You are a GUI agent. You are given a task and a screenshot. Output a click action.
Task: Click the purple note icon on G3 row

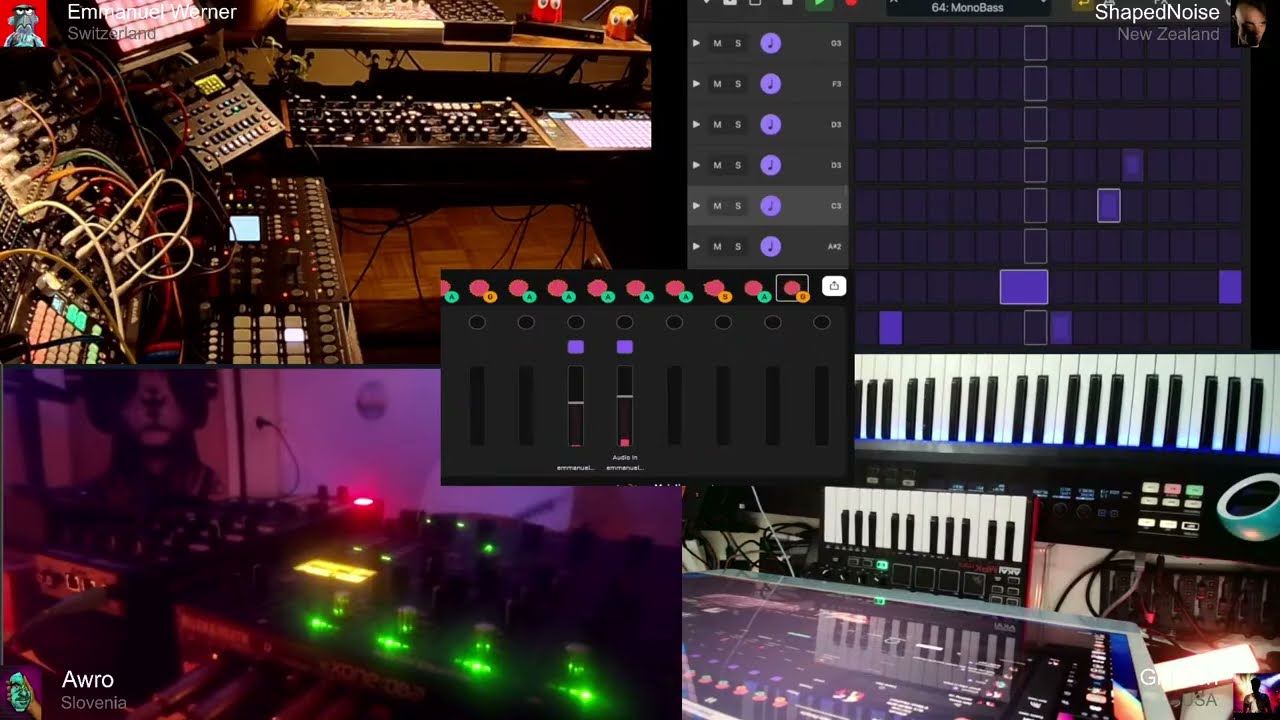point(770,43)
